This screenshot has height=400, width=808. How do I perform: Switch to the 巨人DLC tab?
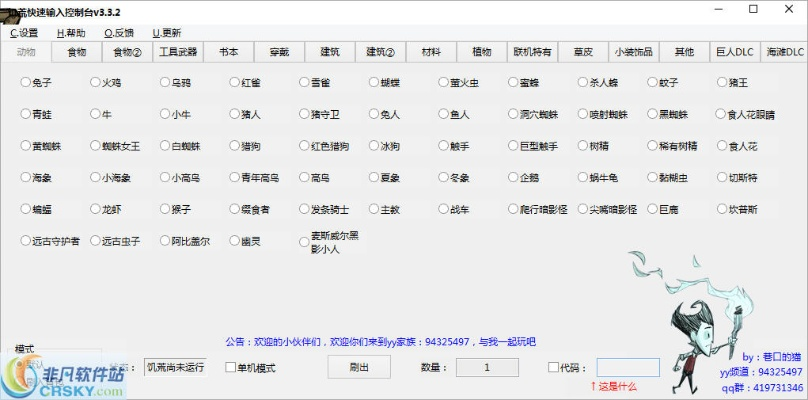click(734, 52)
